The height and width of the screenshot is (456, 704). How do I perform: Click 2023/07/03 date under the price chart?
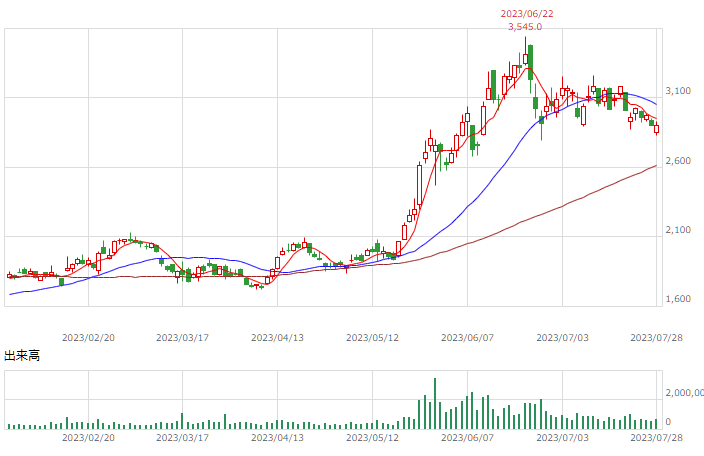(562, 338)
